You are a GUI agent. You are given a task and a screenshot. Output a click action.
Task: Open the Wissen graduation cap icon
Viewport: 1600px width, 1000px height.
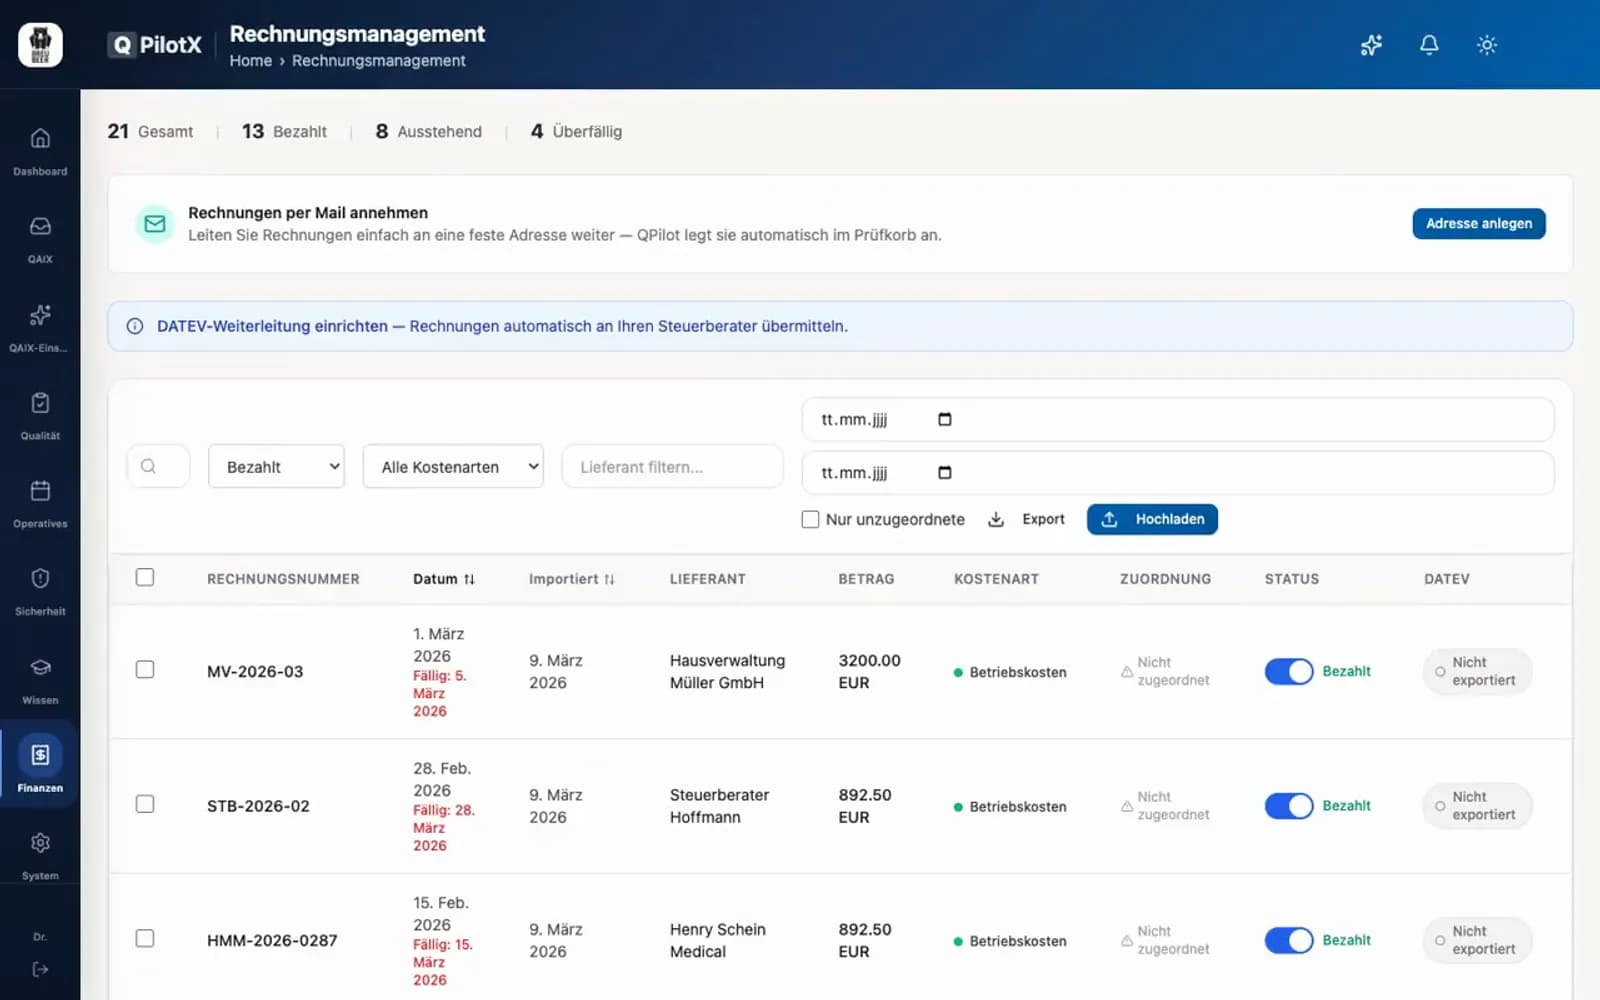click(40, 667)
